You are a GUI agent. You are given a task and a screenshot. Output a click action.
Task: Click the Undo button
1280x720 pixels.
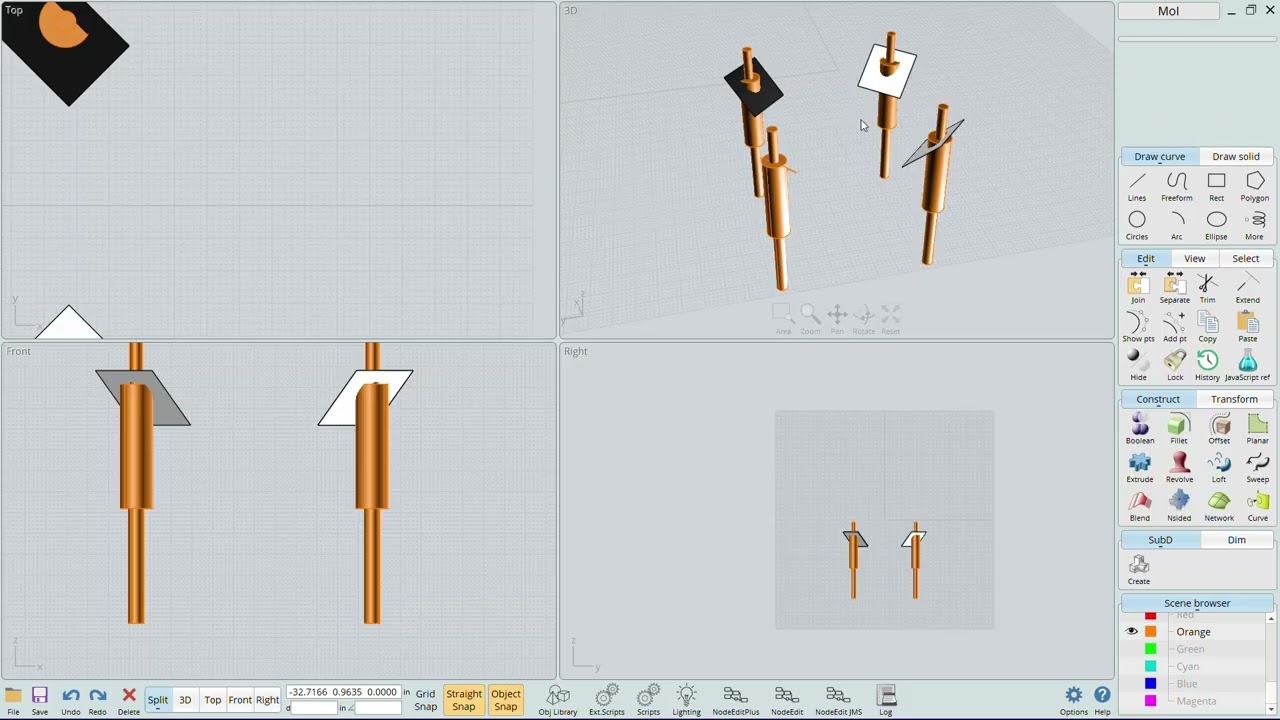pos(71,701)
